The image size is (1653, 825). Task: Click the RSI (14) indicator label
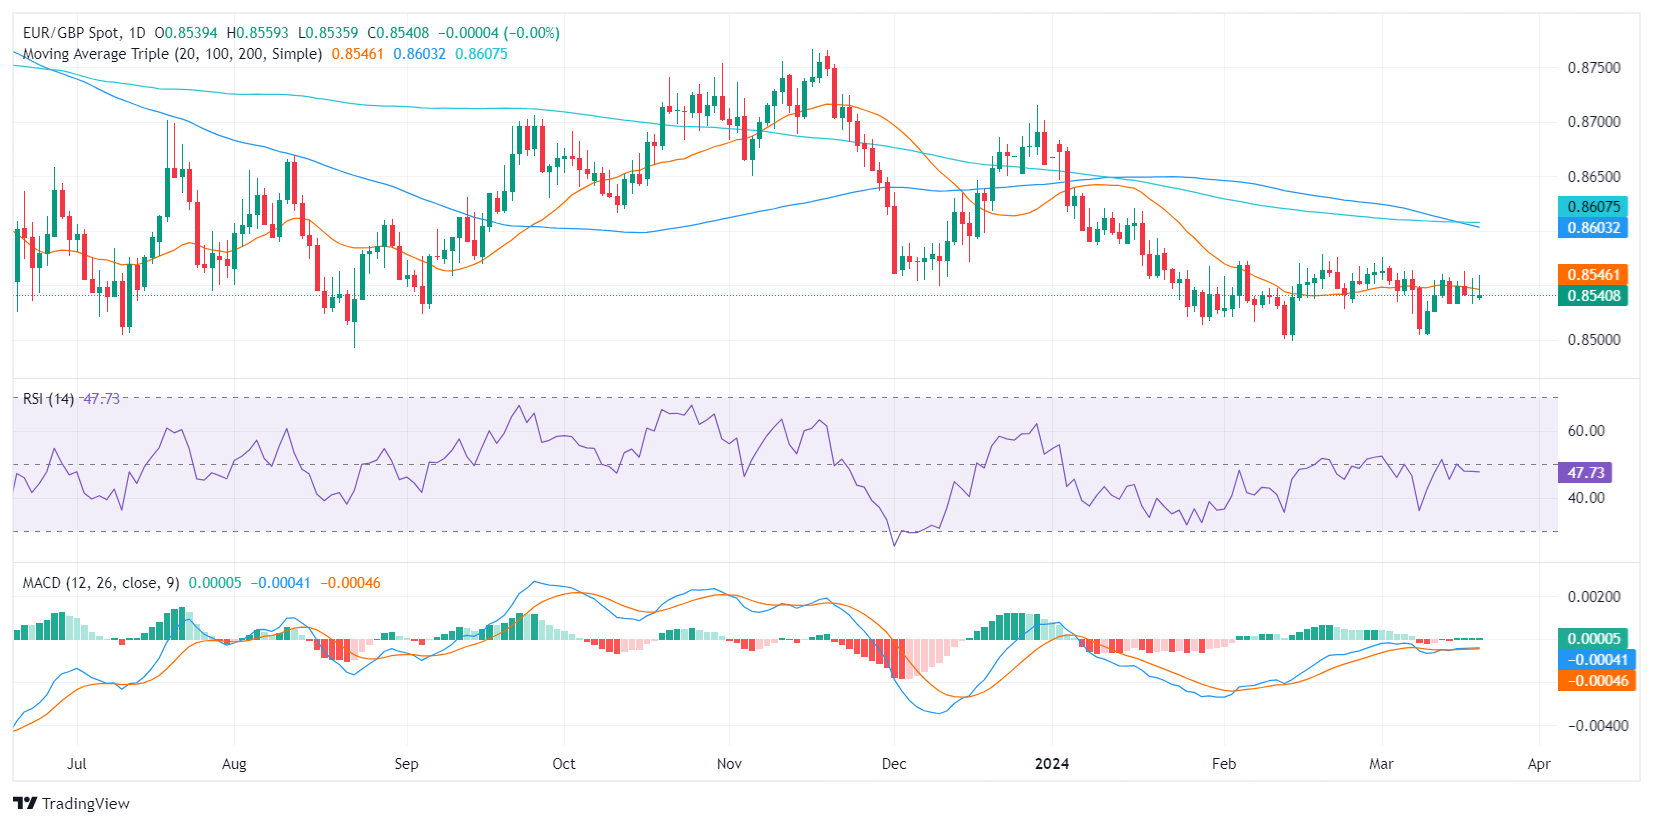click(x=48, y=399)
